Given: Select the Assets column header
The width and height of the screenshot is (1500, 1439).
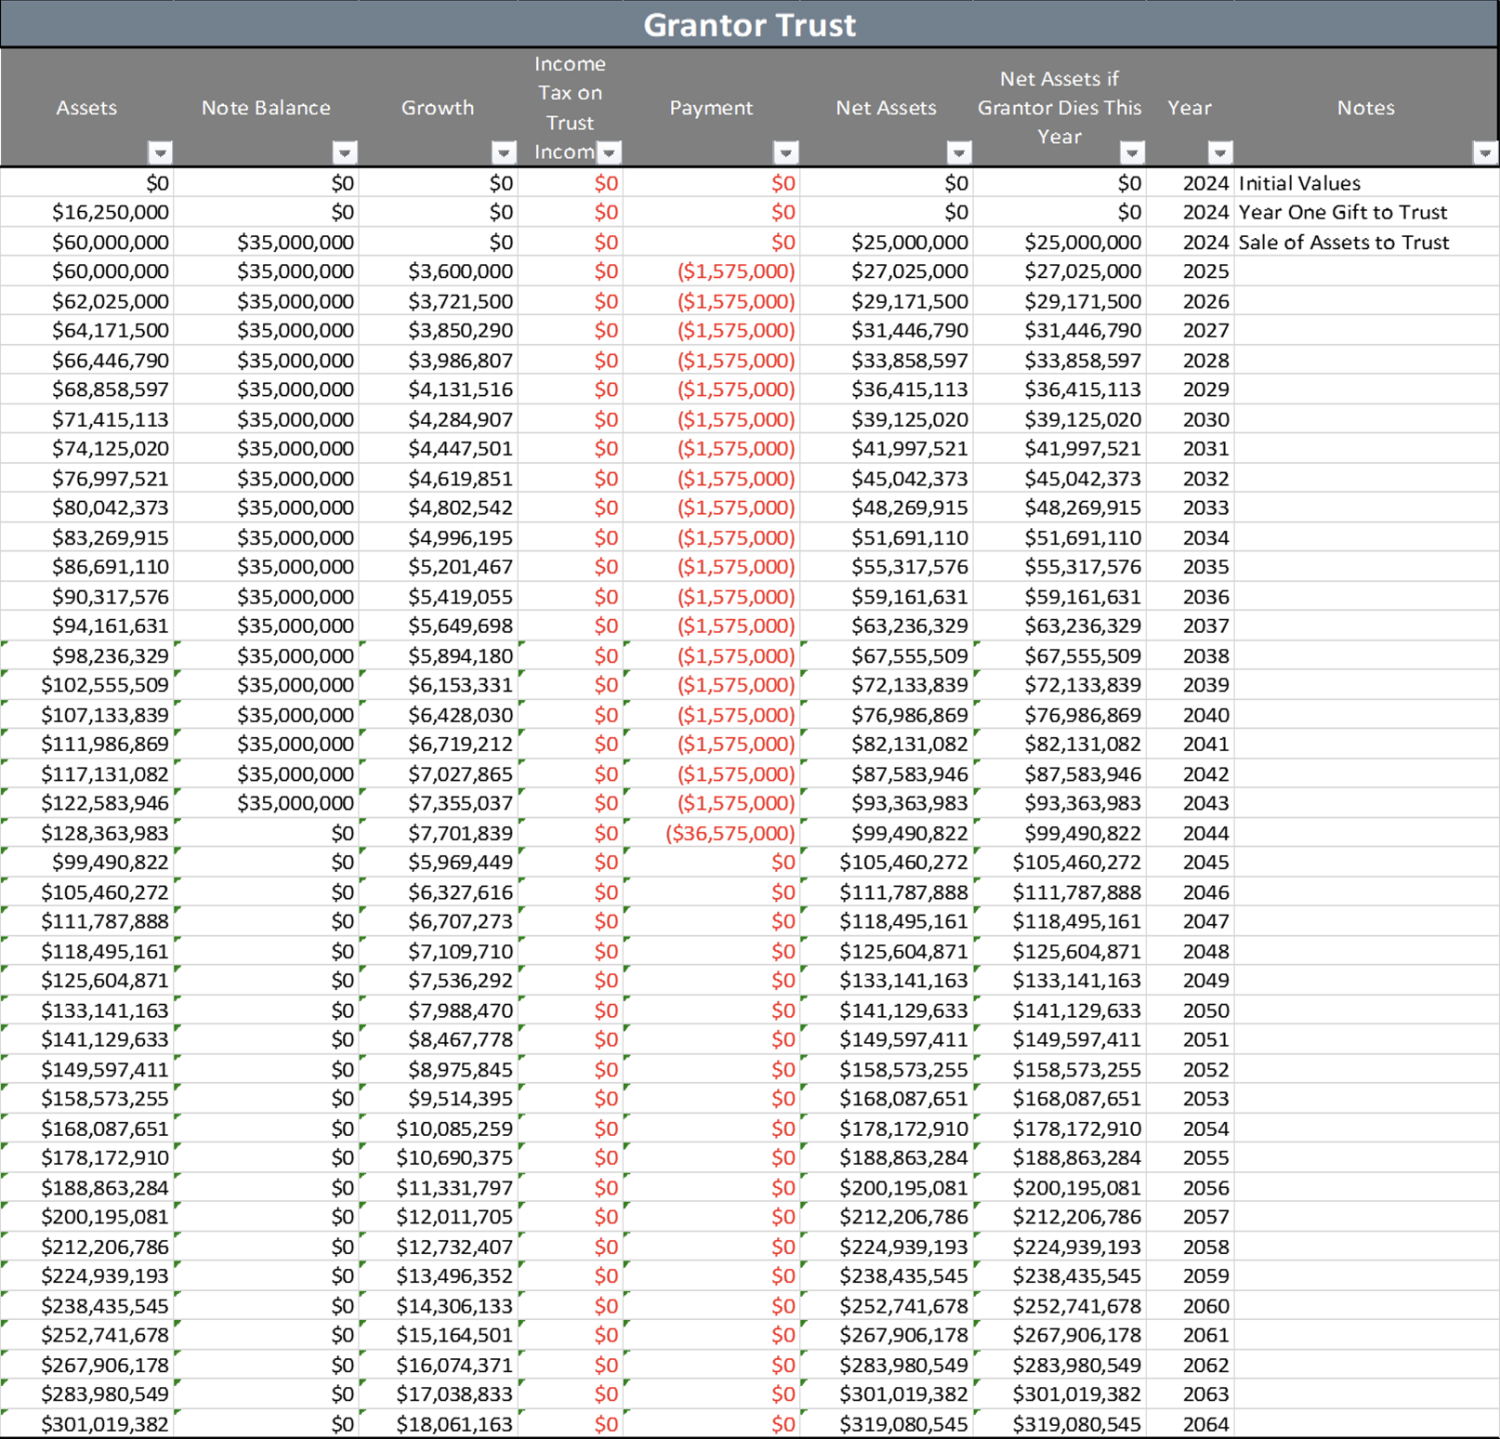Looking at the screenshot, I should 87,107.
